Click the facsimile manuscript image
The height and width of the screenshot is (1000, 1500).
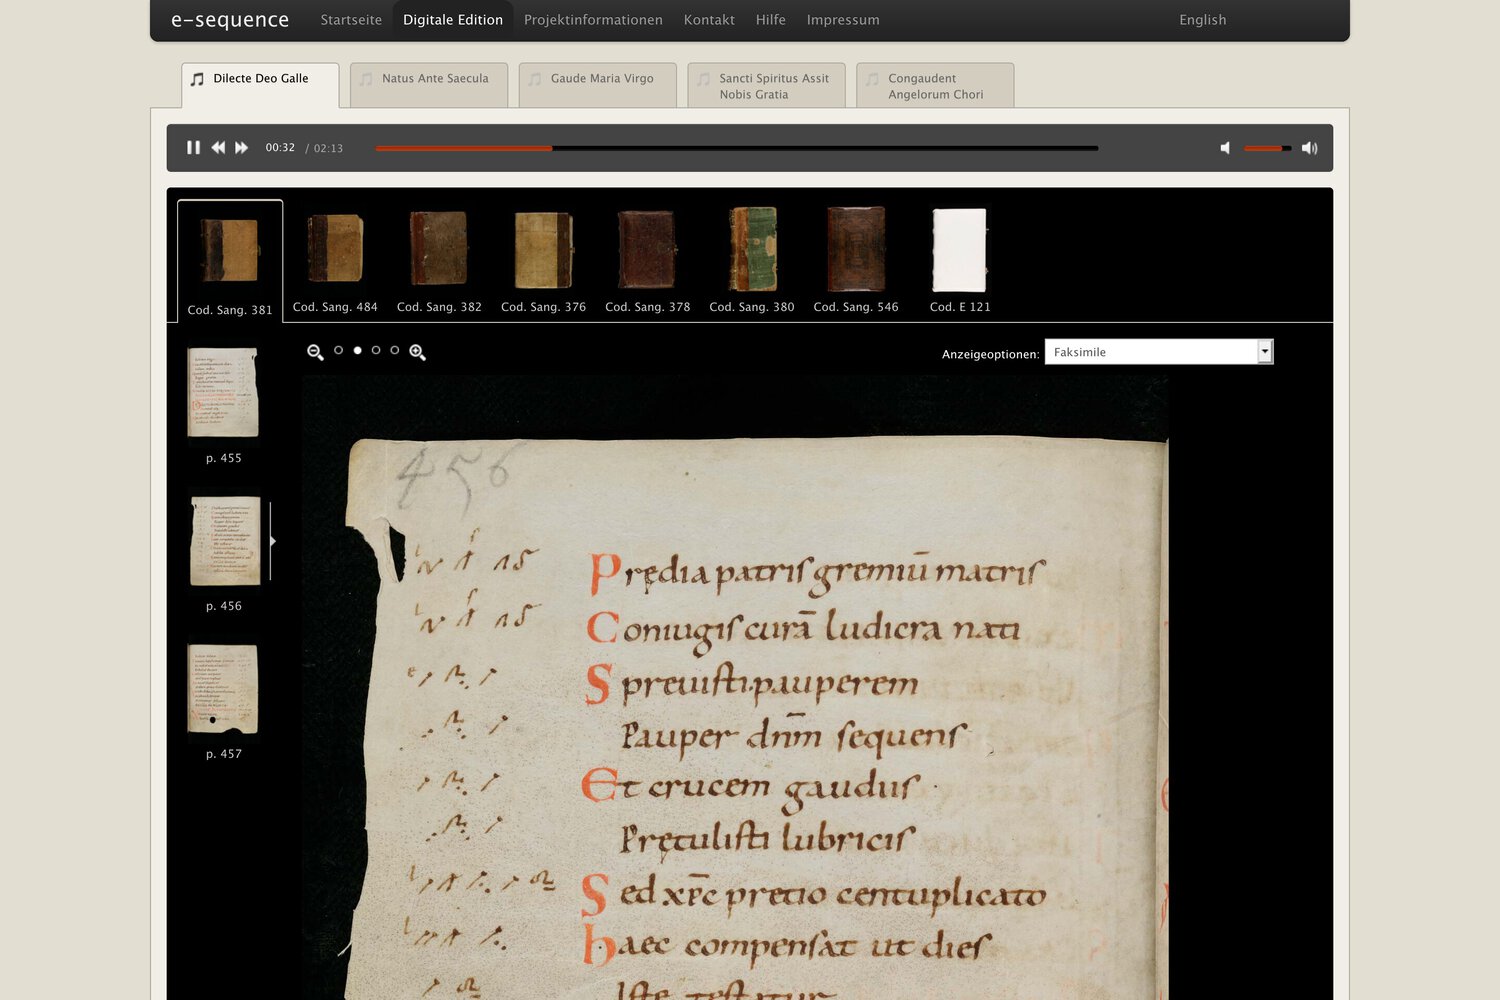click(x=735, y=688)
